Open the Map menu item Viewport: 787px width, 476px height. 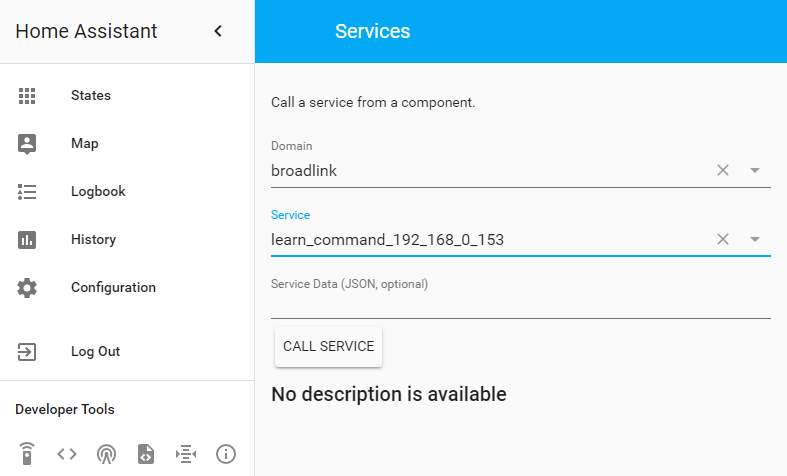[x=85, y=144]
